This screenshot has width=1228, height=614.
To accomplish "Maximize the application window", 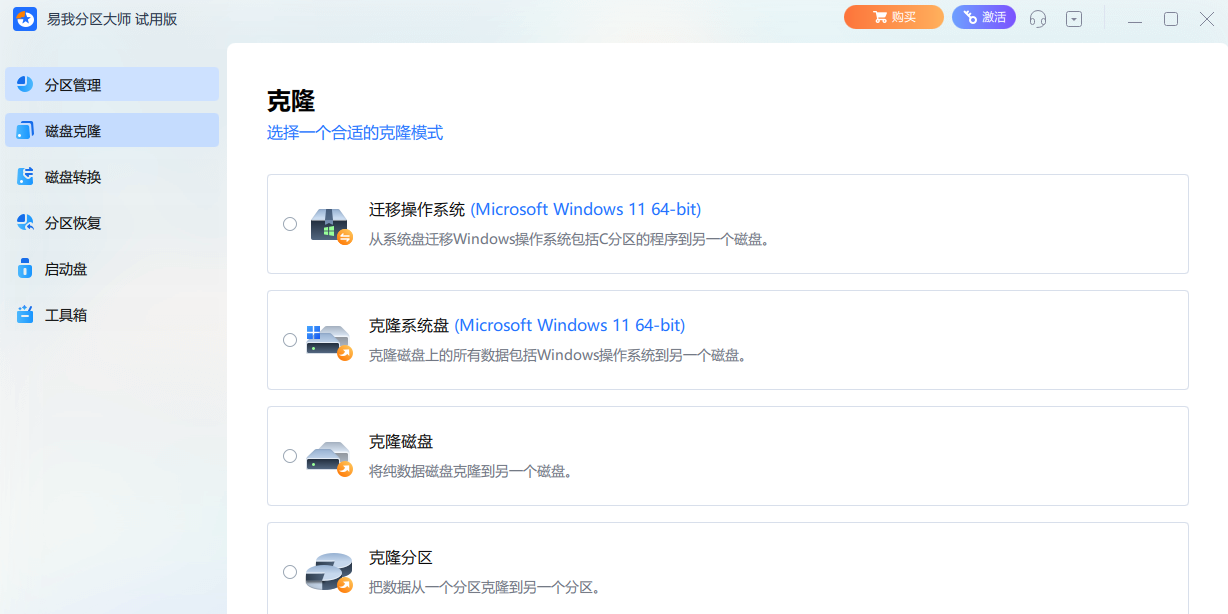I will tap(1171, 18).
